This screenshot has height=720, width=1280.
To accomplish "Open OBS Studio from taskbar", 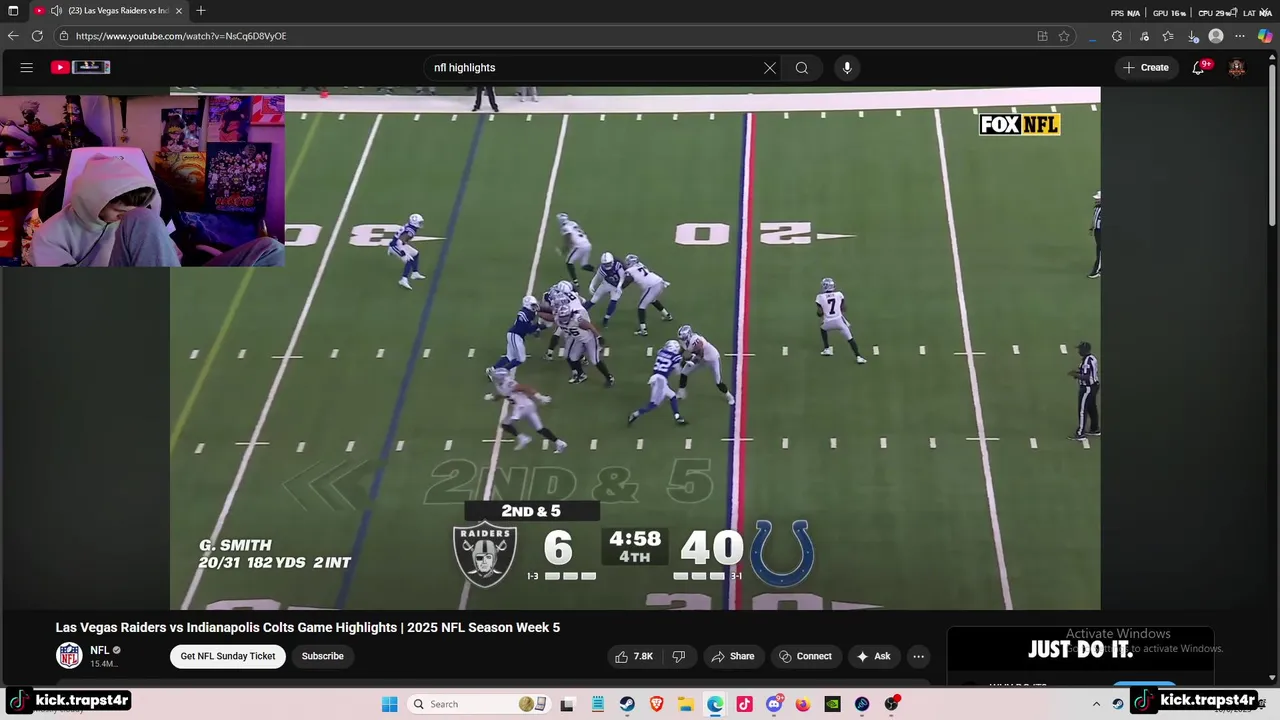I will click(891, 704).
